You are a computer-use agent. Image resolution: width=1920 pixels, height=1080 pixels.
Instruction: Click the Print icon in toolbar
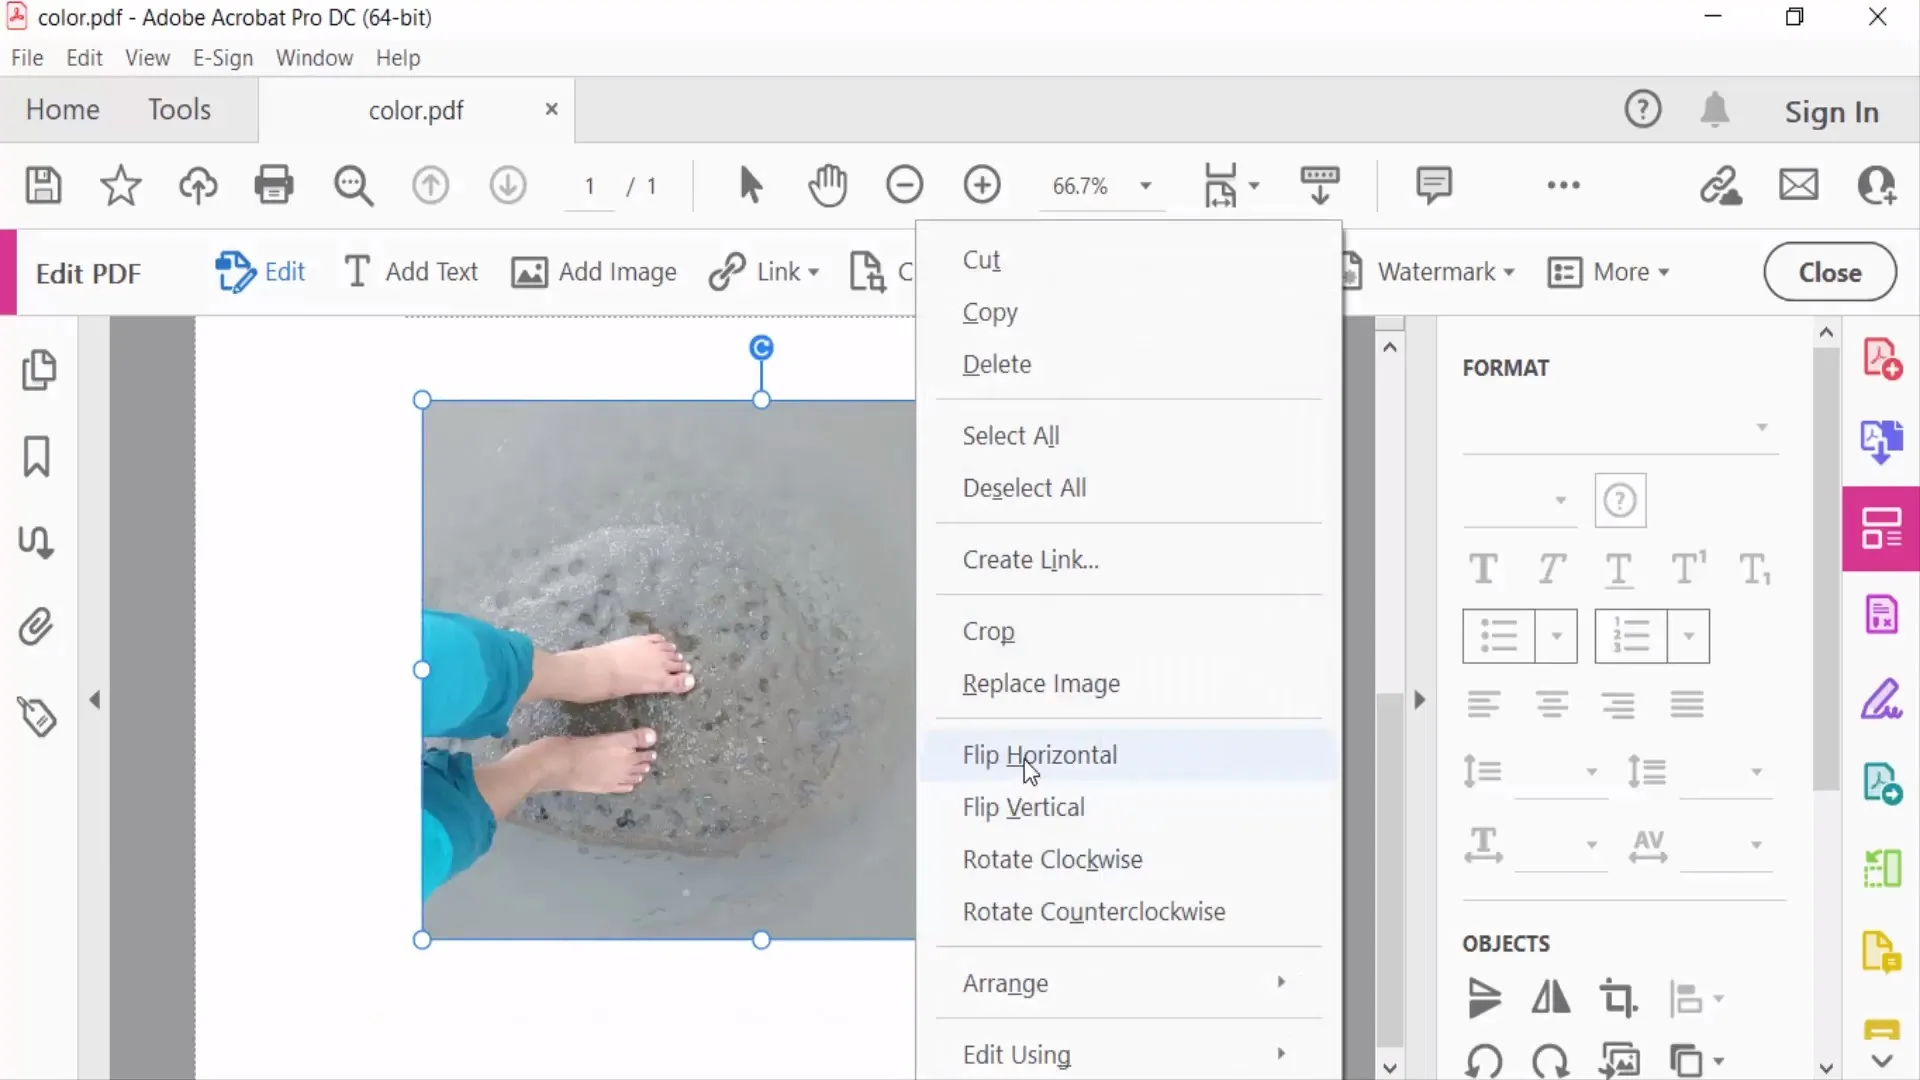(273, 186)
